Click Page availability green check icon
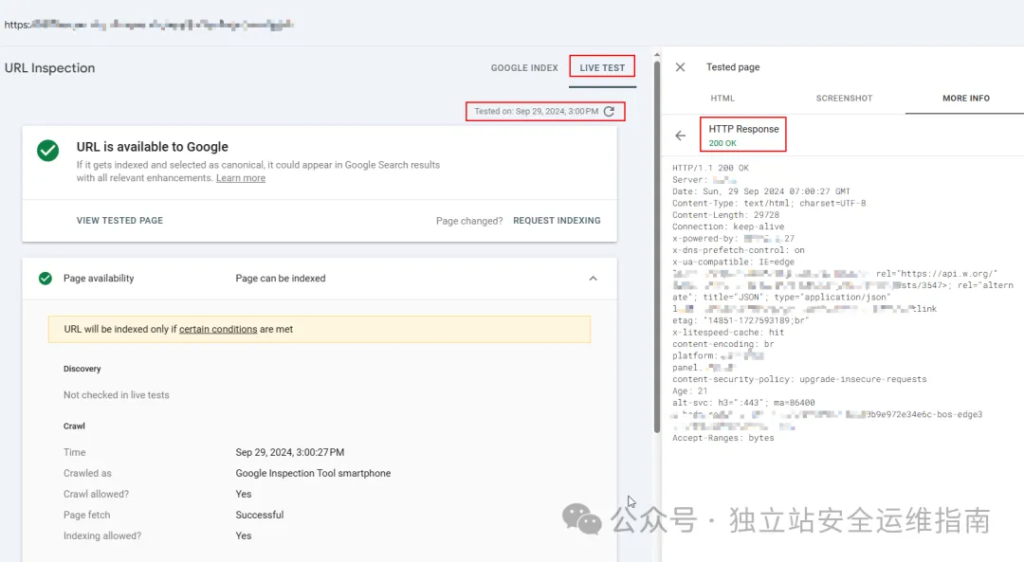The height and width of the screenshot is (562, 1024). (45, 278)
